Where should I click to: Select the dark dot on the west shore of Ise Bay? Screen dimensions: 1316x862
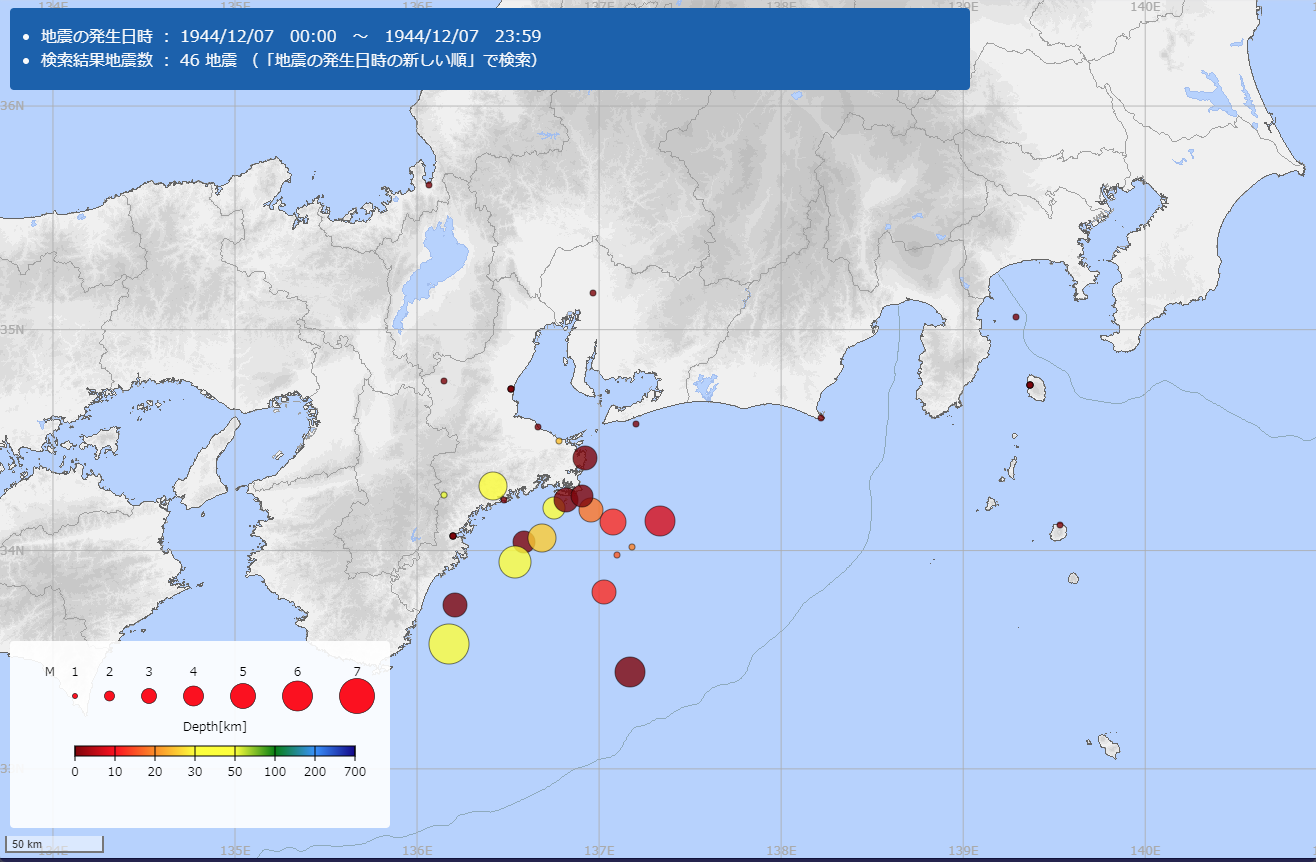point(511,389)
